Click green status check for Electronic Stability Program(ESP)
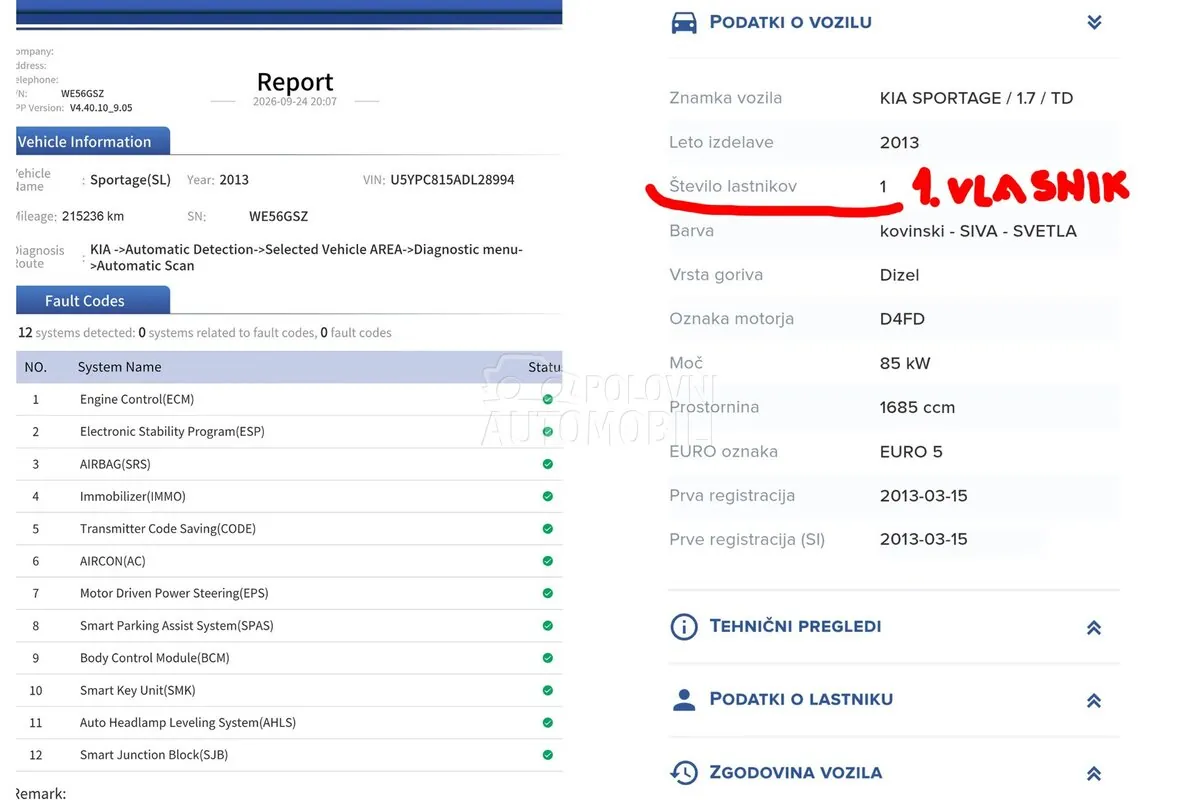This screenshot has width=1200, height=800. coord(548,432)
